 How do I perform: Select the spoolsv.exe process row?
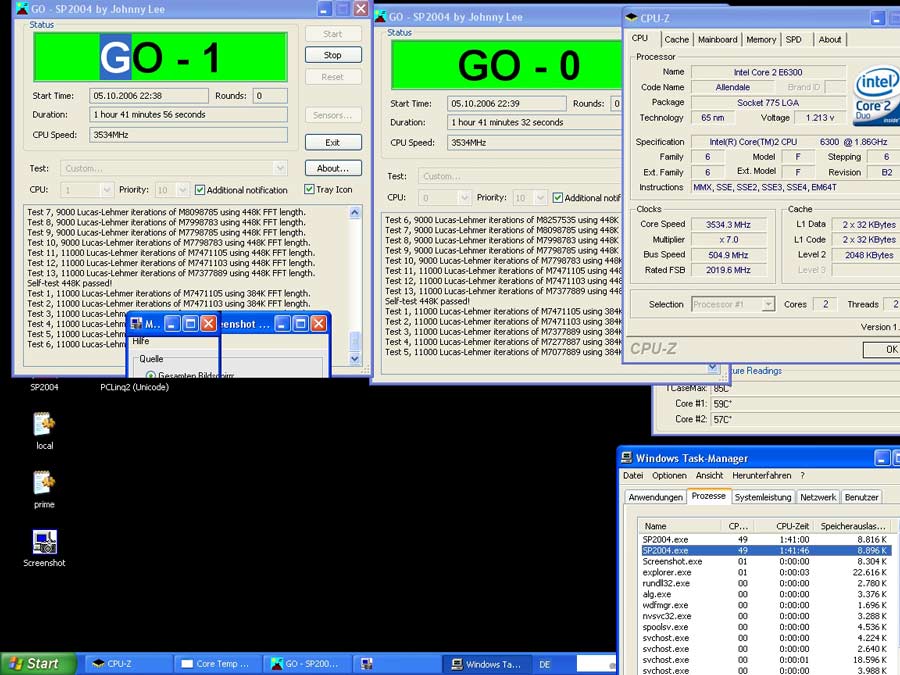click(766, 627)
